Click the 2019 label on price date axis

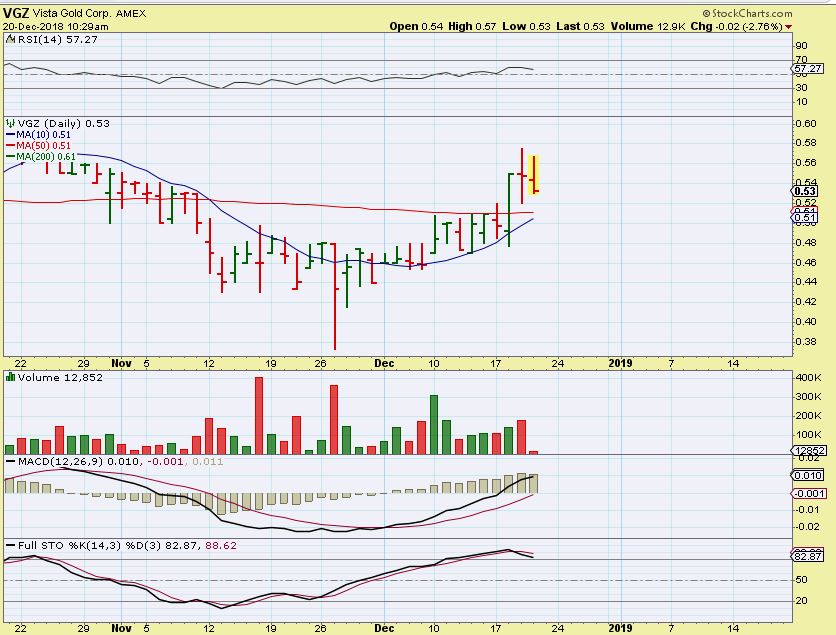621,364
